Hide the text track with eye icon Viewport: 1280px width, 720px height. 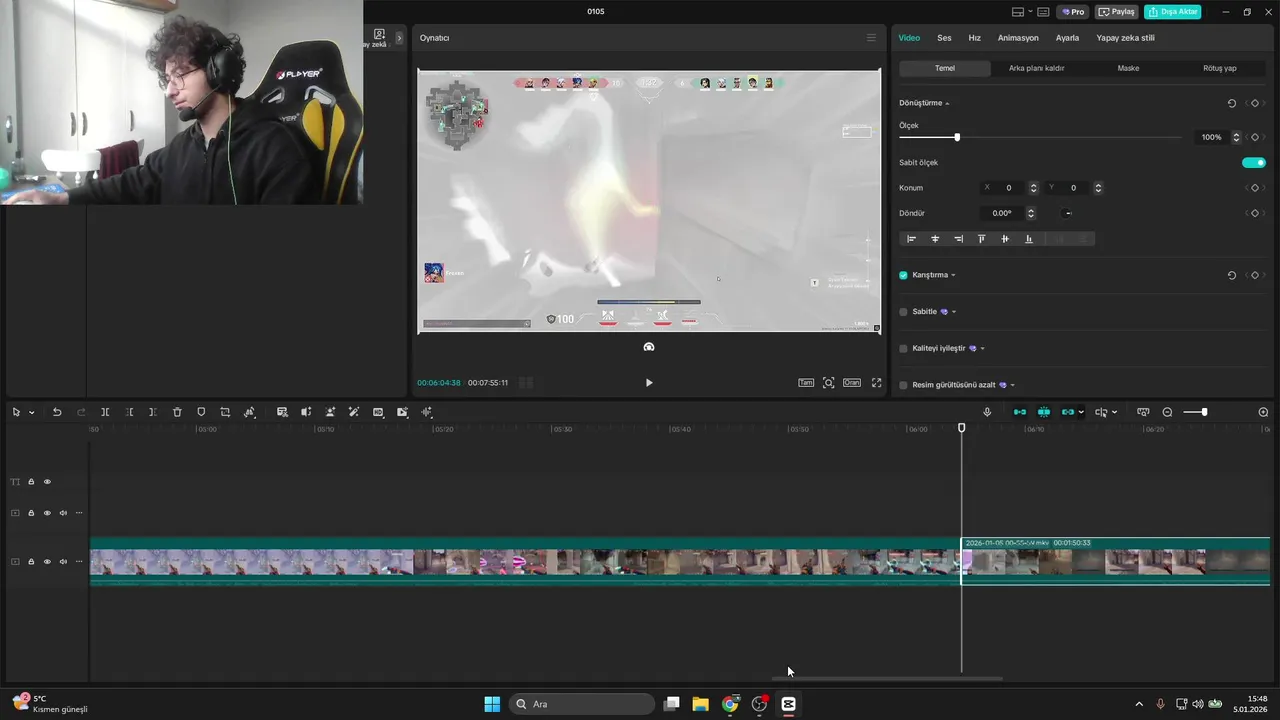[47, 482]
